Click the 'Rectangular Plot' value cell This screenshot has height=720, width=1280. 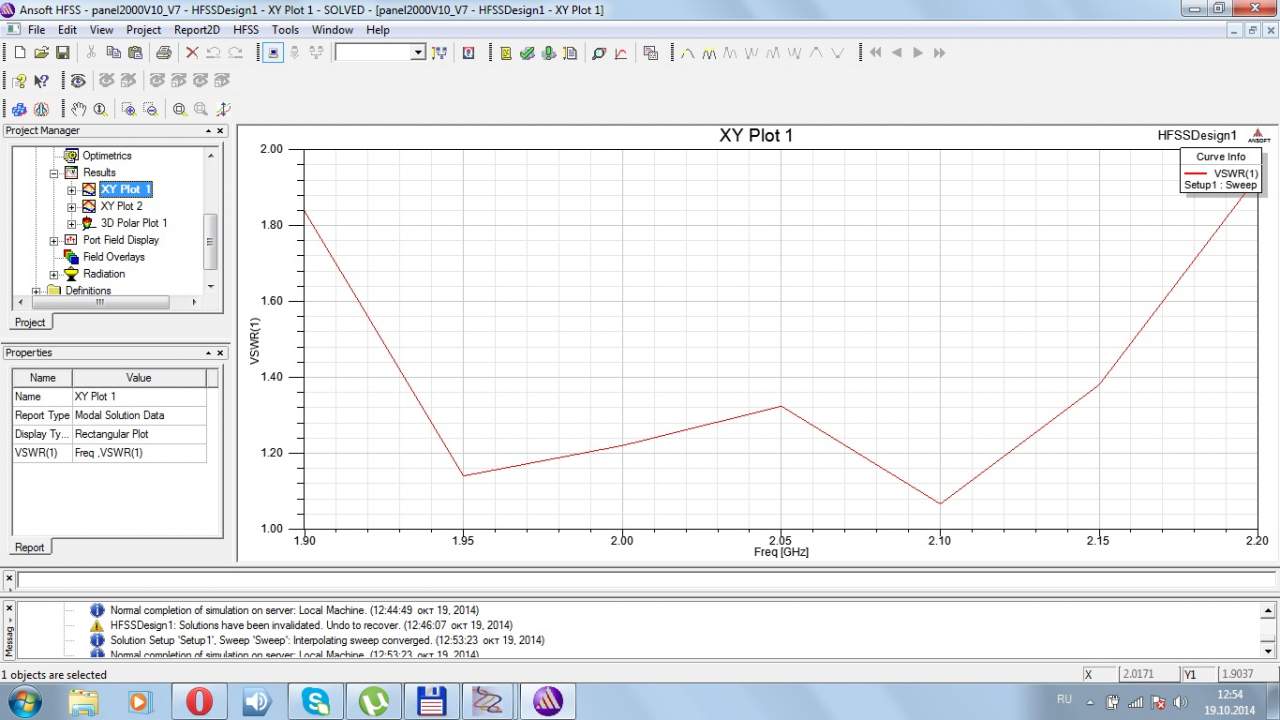139,434
